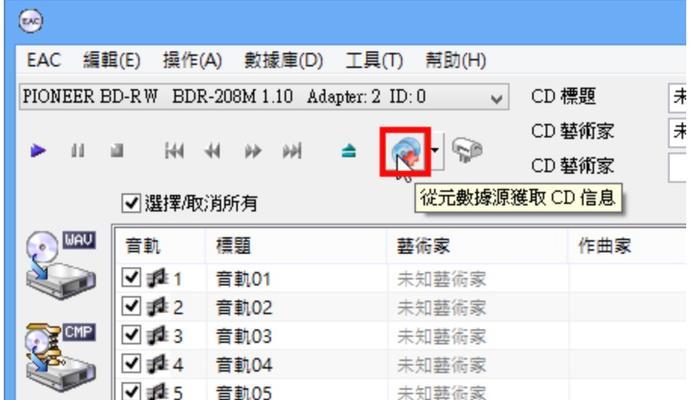Select title 音軌01
This screenshot has width=696, height=400.
[243, 279]
